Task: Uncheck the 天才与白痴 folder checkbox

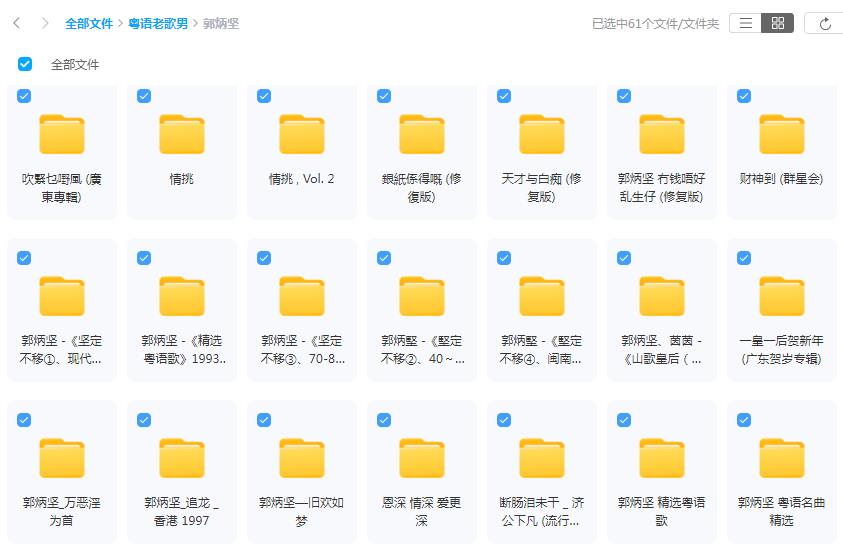Action: pyautogui.click(x=504, y=96)
